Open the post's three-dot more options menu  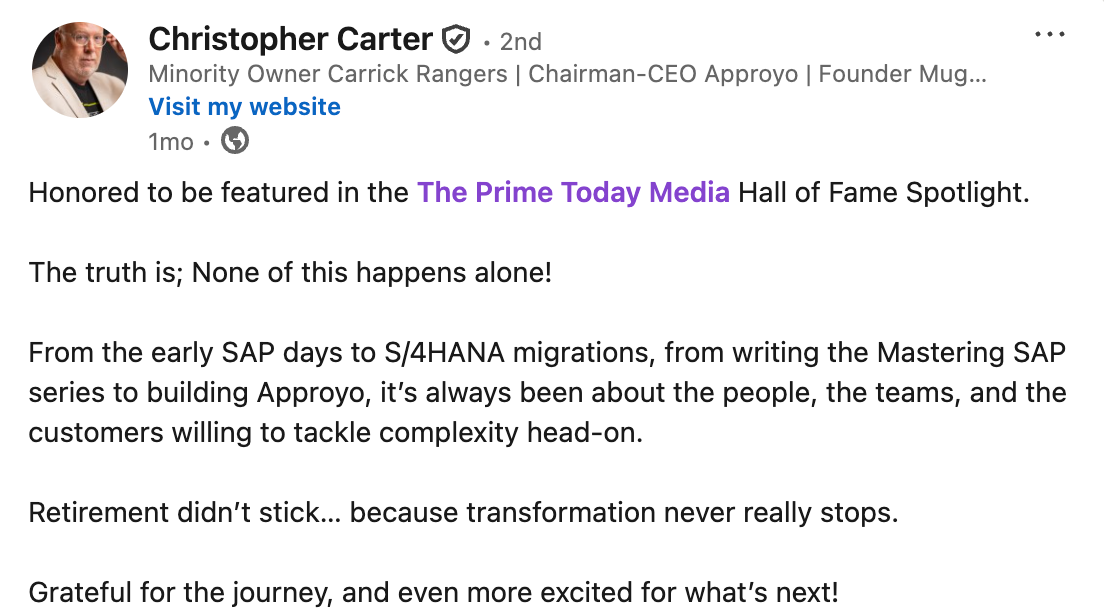point(1050,35)
